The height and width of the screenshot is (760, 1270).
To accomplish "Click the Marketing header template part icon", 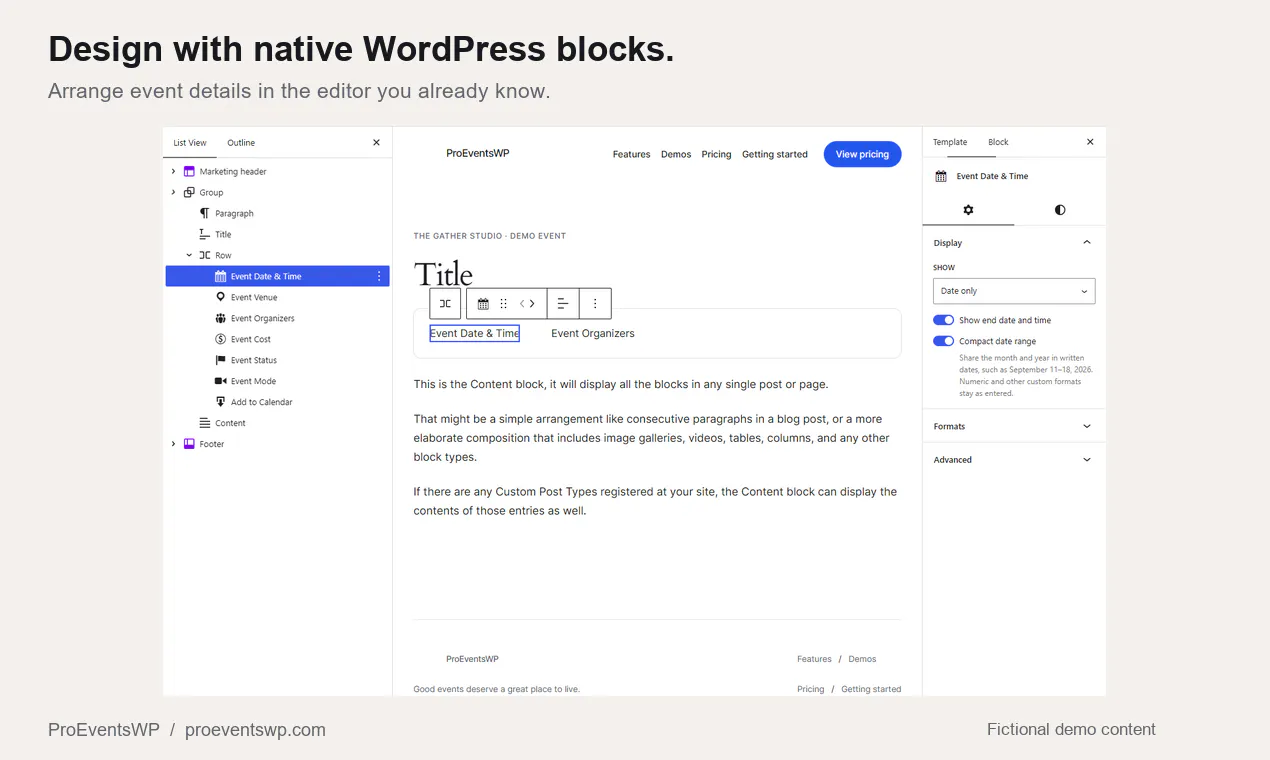I will 189,172.
